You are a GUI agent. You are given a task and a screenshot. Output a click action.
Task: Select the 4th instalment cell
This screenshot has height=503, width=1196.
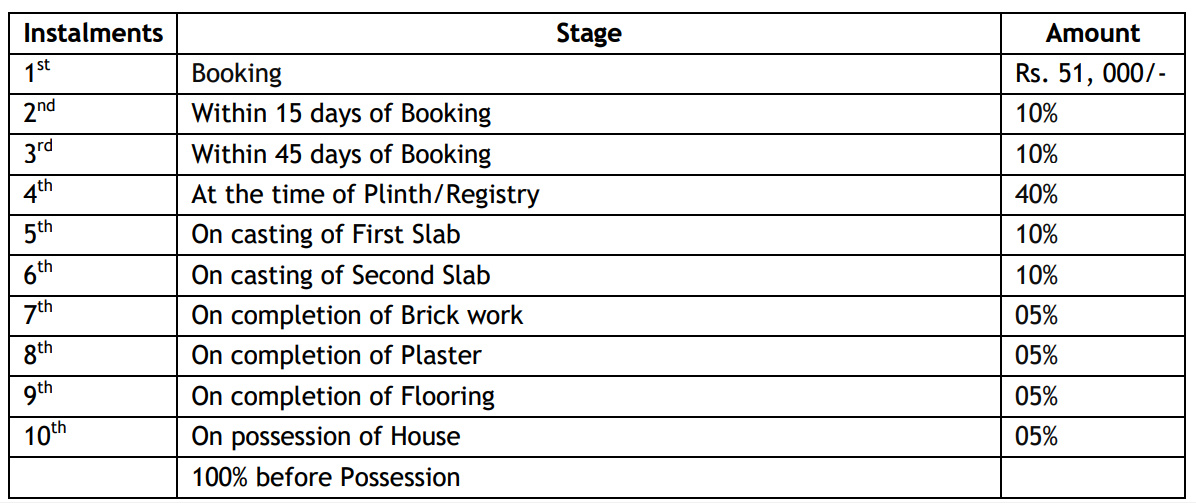[x=40, y=192]
